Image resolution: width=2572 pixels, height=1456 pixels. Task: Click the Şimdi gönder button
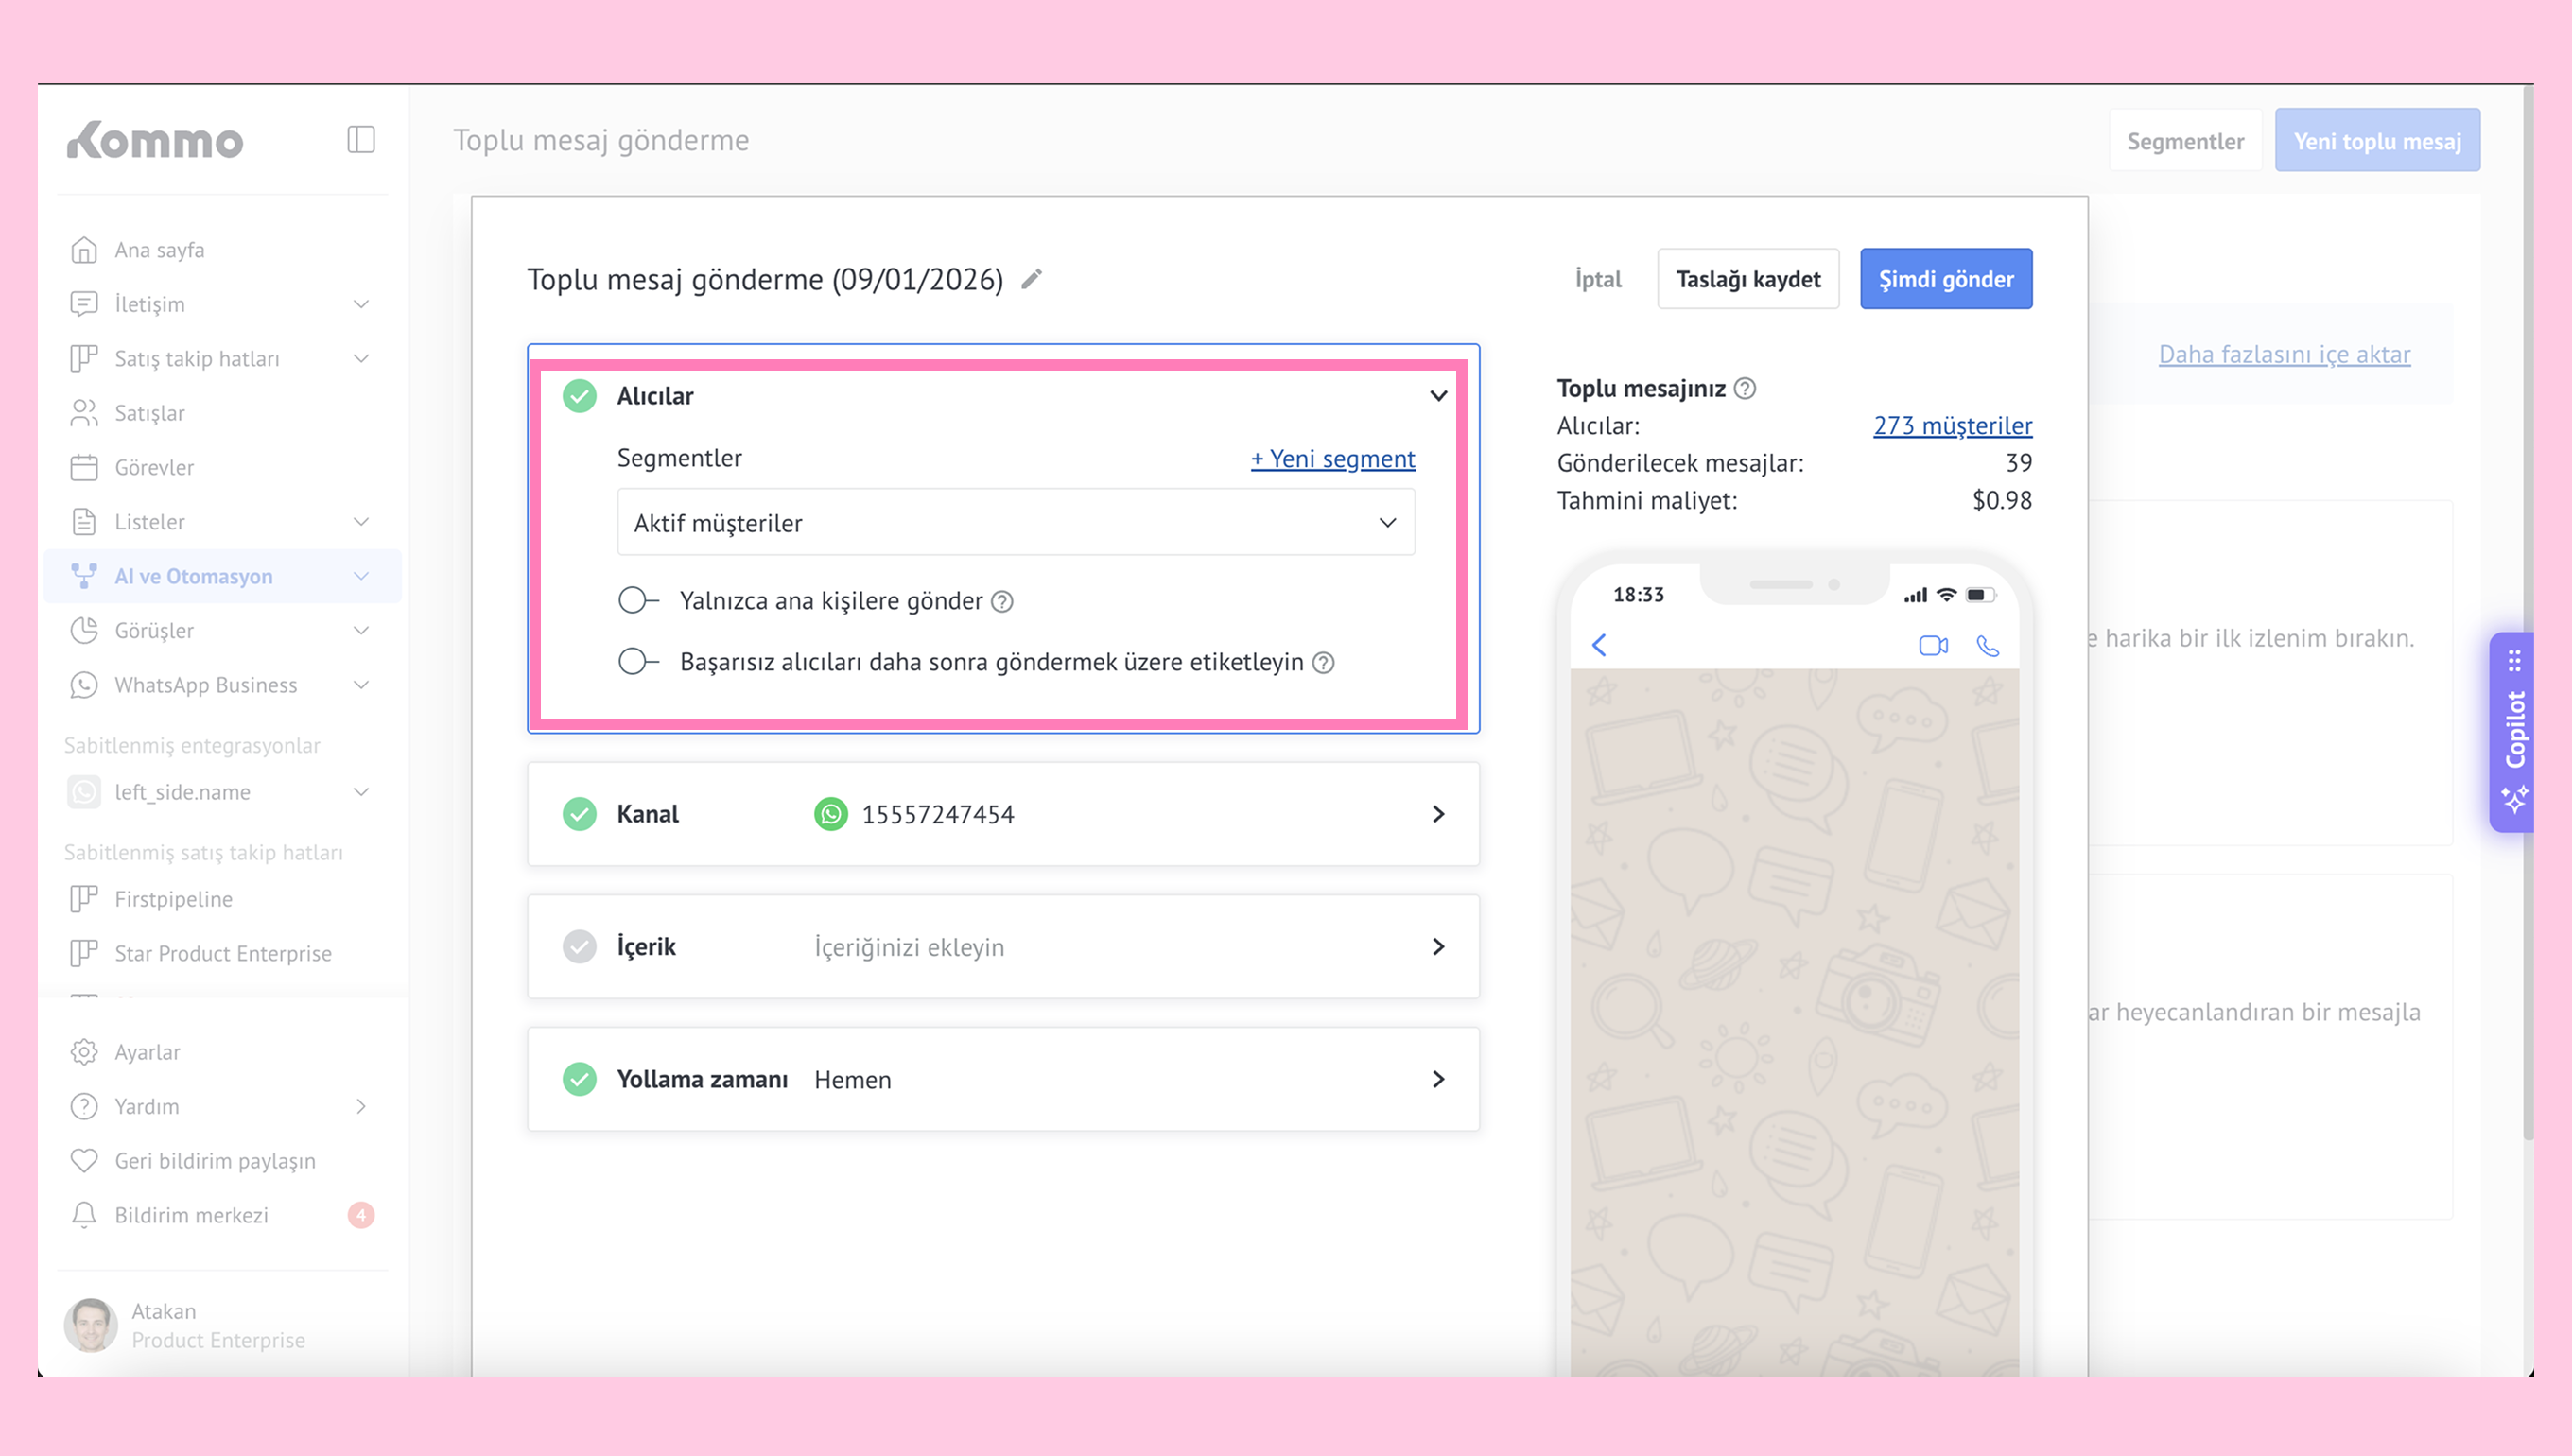(x=1945, y=279)
